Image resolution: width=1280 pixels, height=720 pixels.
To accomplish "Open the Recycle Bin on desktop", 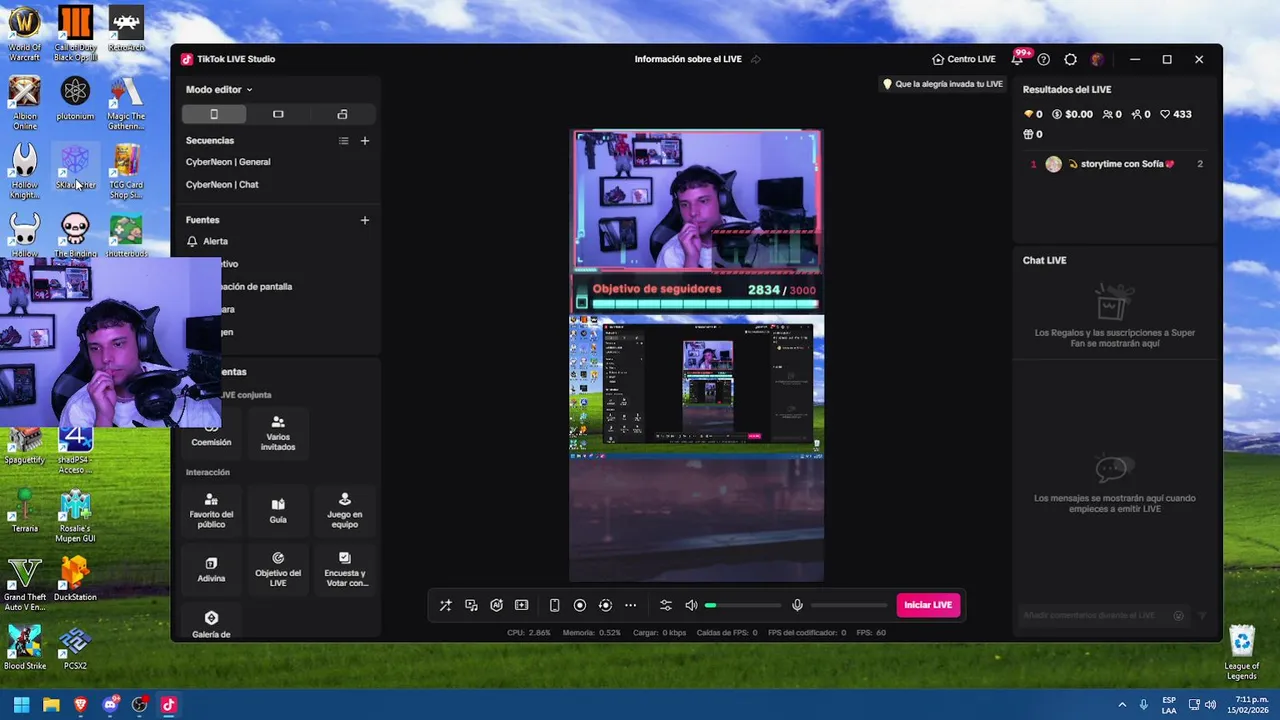I will [1241, 653].
